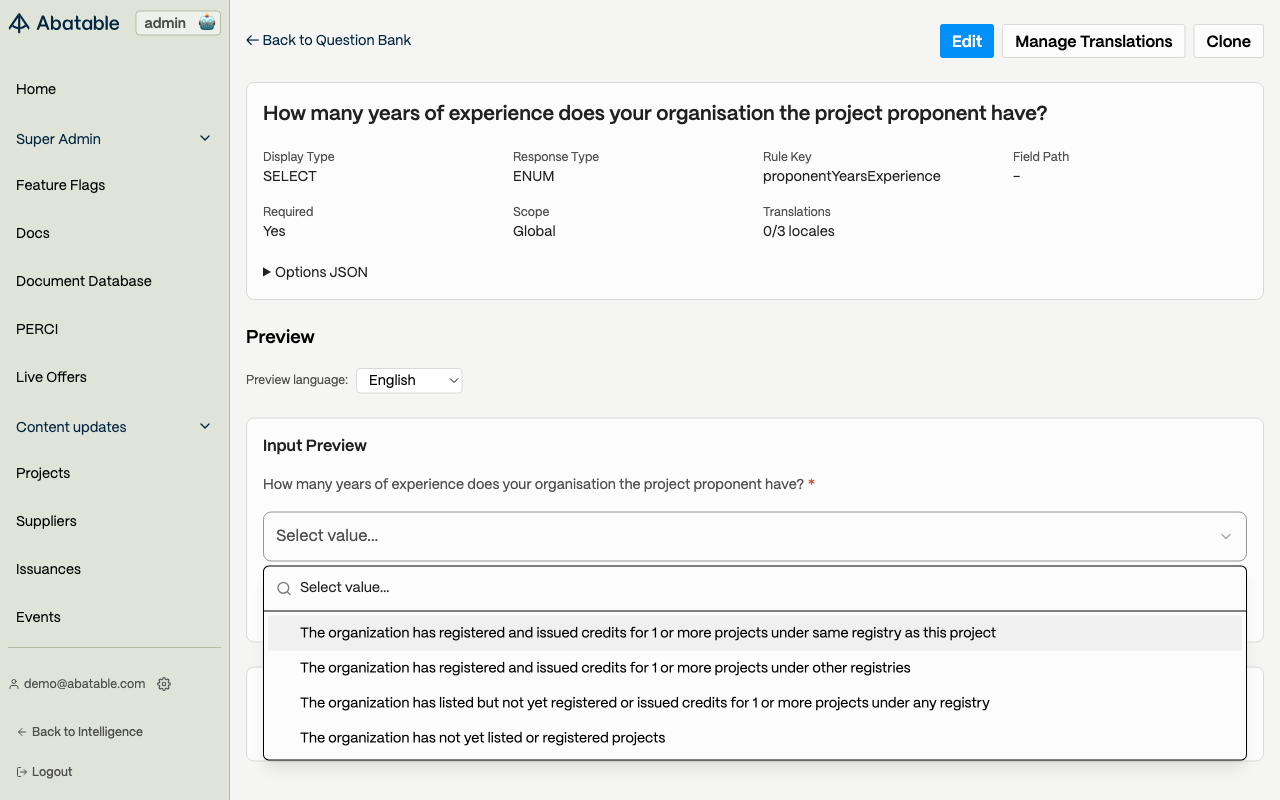
Task: Collapse the Content updates chevron
Action: click(x=205, y=426)
